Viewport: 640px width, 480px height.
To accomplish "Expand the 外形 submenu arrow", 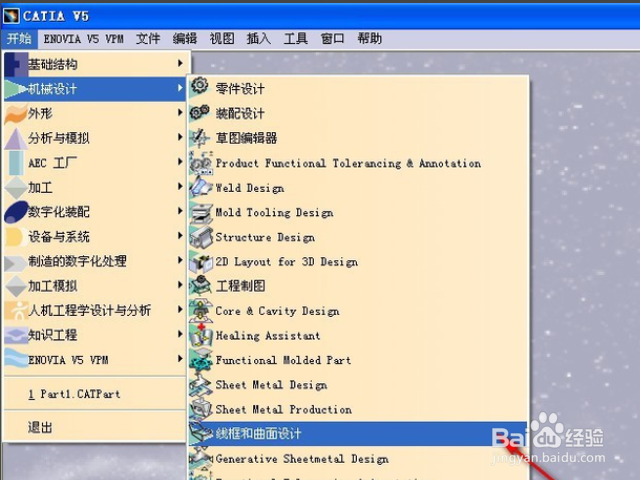I will point(180,112).
